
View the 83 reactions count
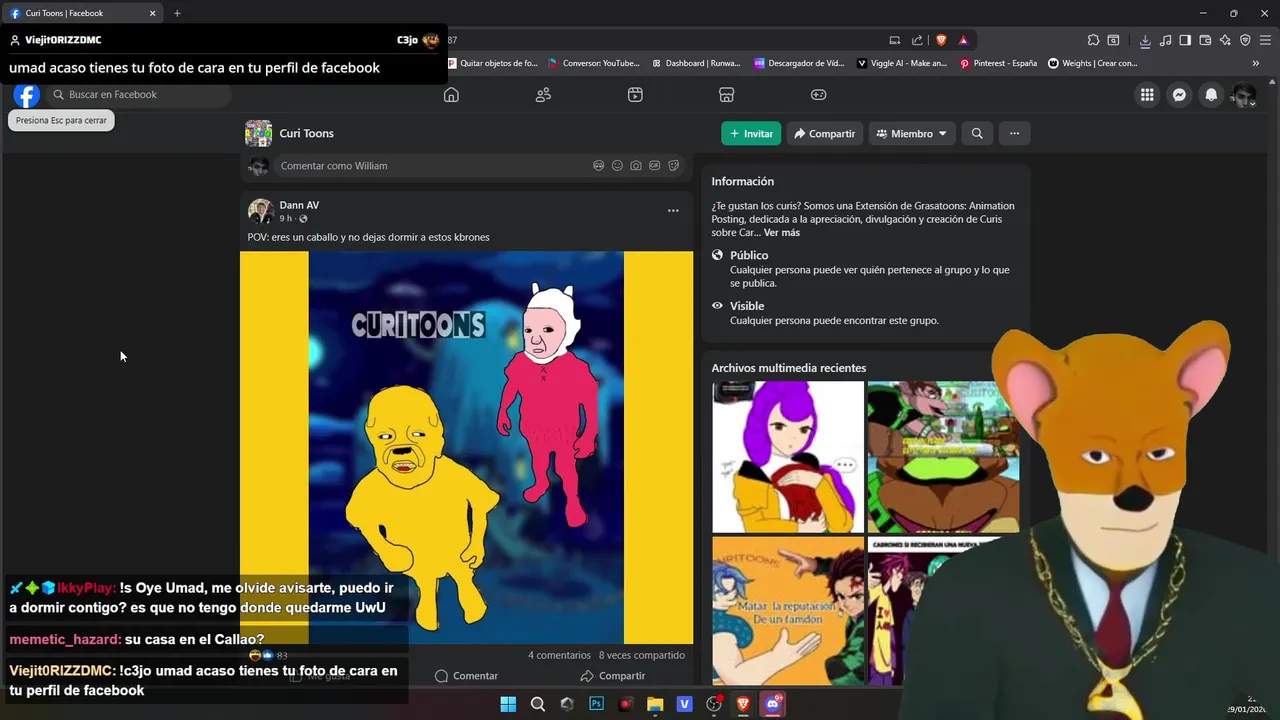point(282,656)
